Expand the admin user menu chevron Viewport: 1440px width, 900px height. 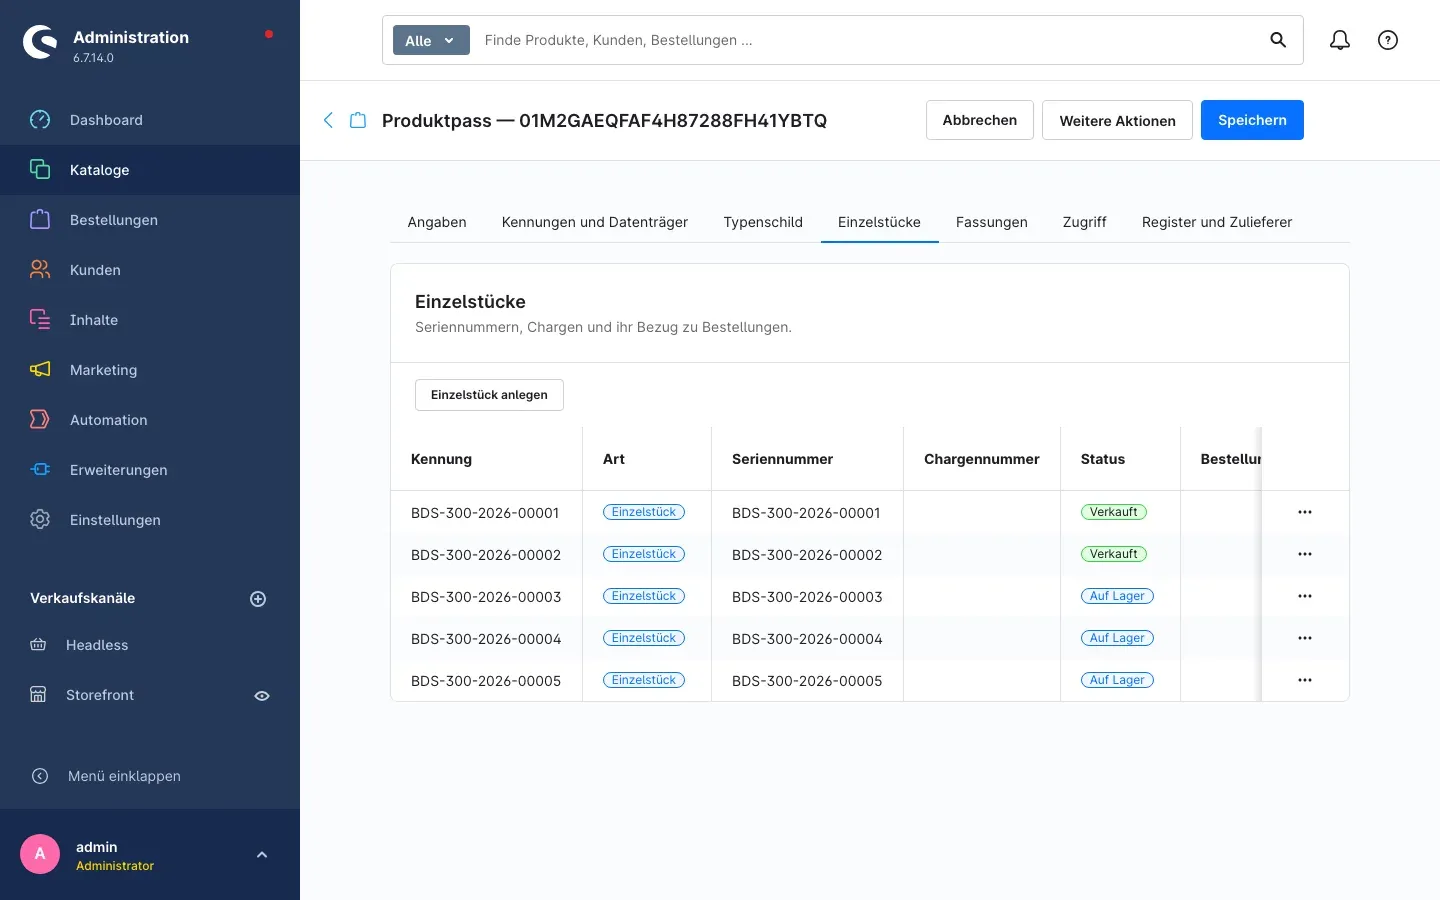pyautogui.click(x=262, y=855)
